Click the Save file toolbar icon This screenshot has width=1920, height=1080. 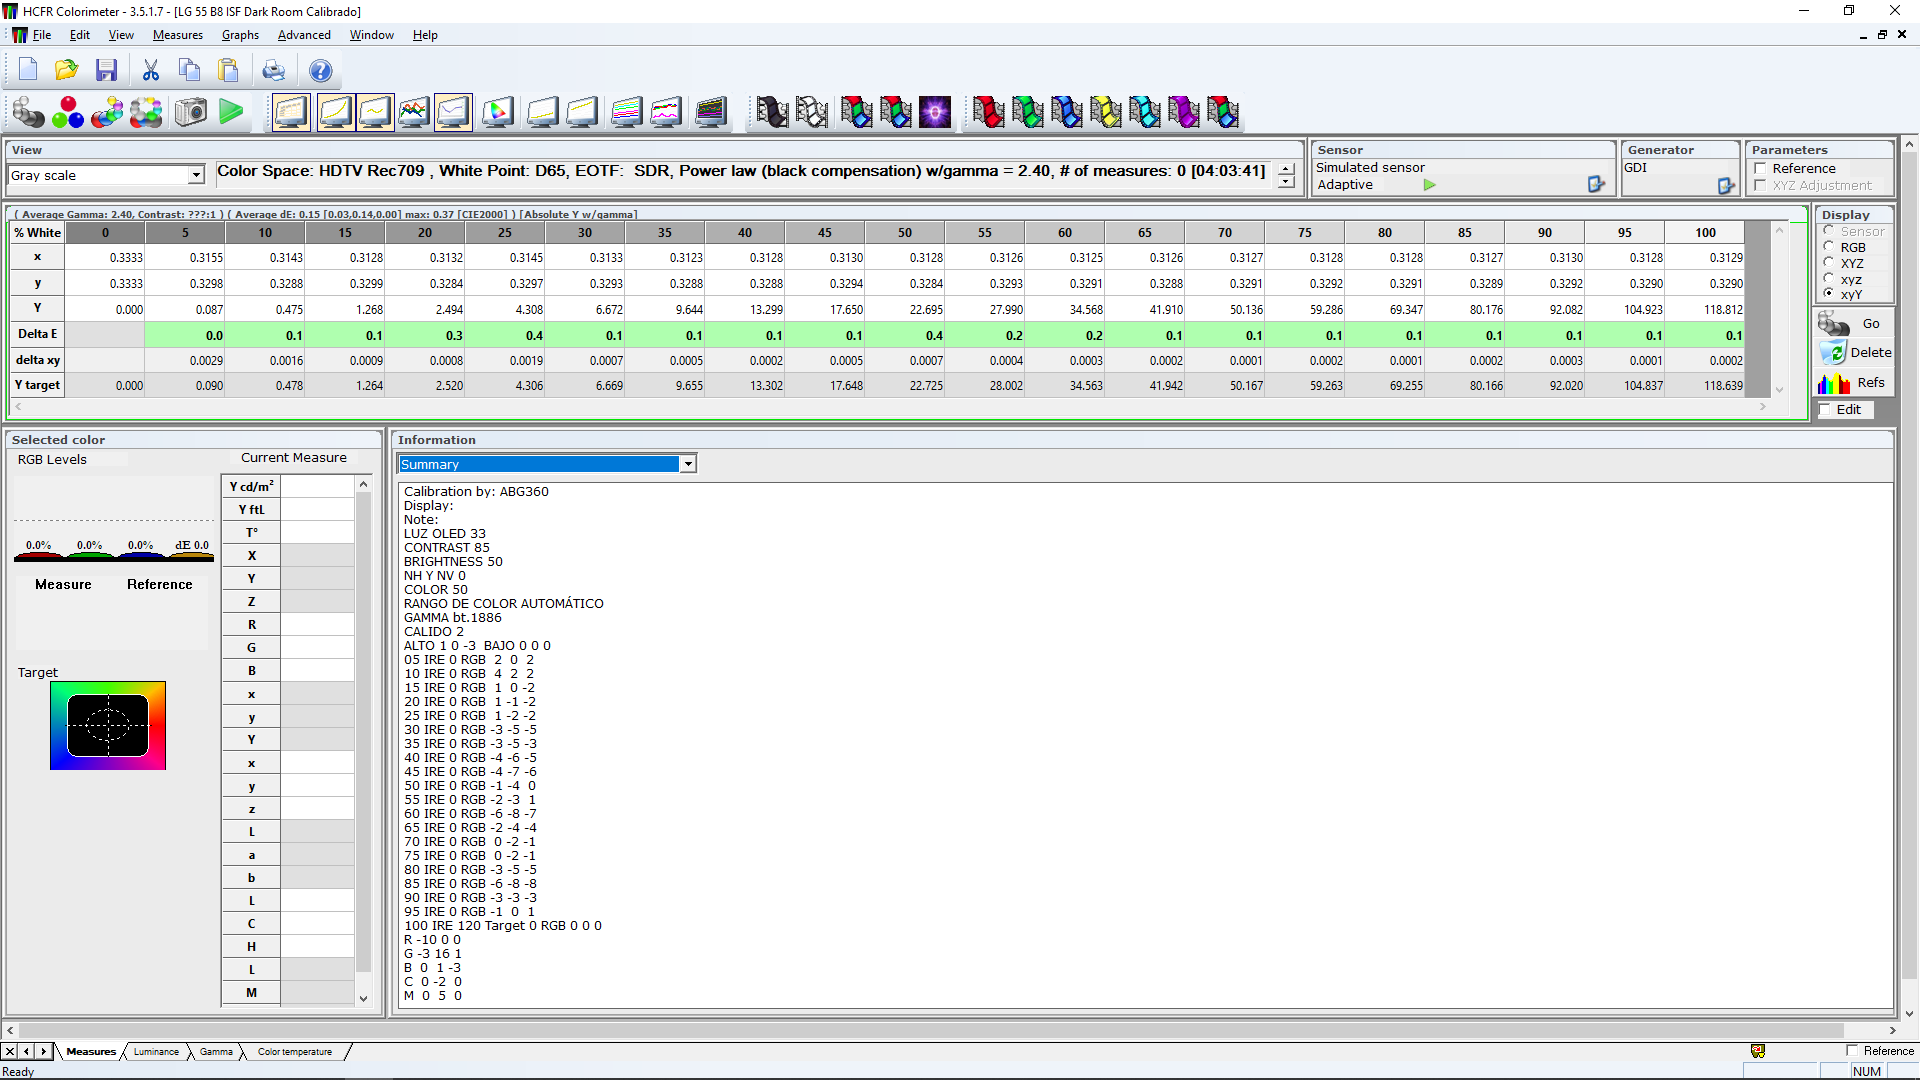106,70
